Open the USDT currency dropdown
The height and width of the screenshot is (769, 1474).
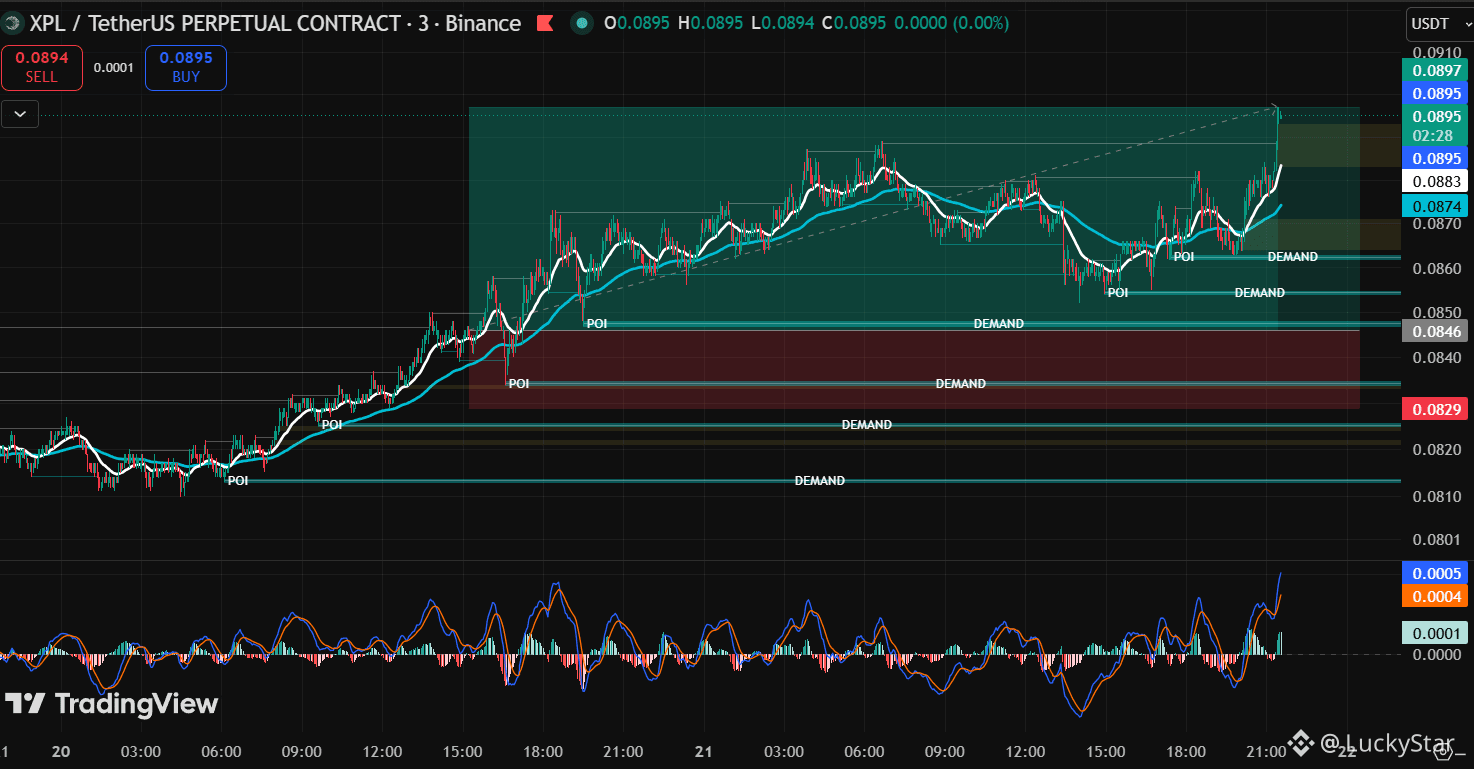[1439, 23]
